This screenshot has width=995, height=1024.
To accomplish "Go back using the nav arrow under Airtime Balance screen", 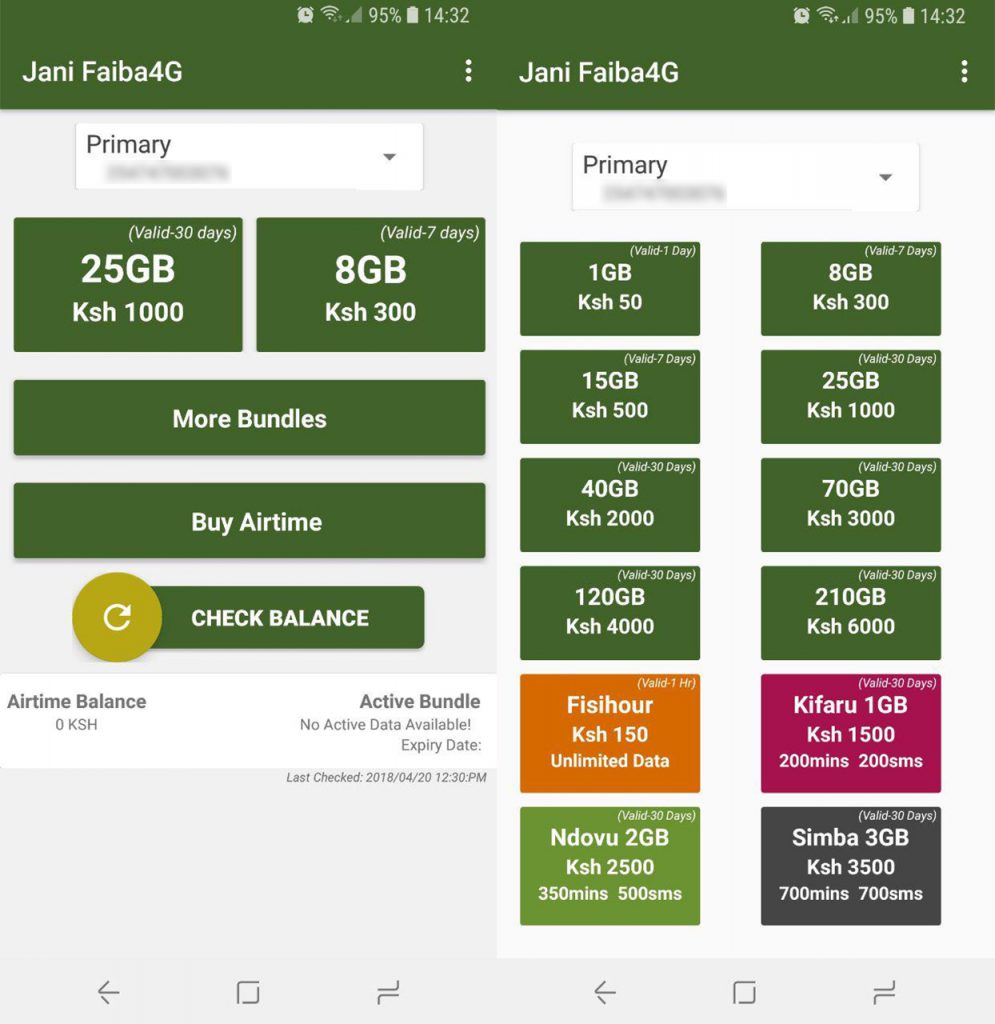I will pos(108,992).
